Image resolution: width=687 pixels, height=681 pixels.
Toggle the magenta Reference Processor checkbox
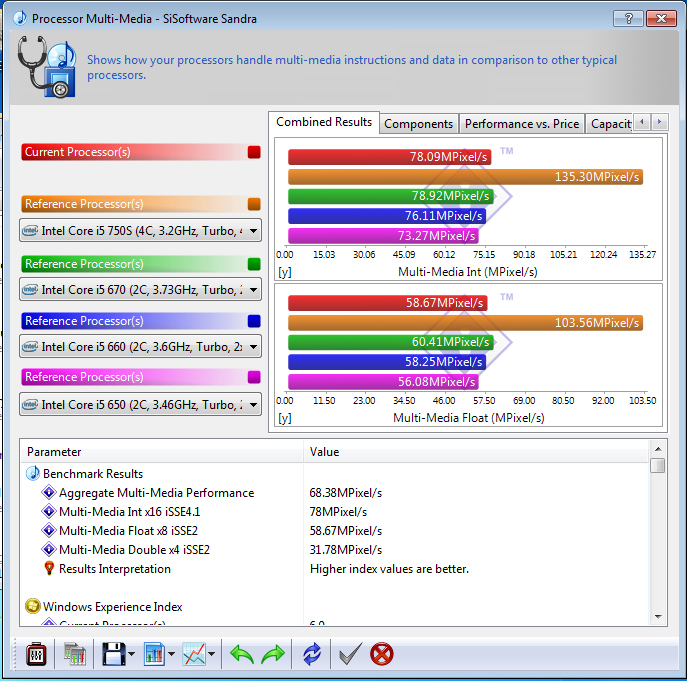click(x=254, y=377)
